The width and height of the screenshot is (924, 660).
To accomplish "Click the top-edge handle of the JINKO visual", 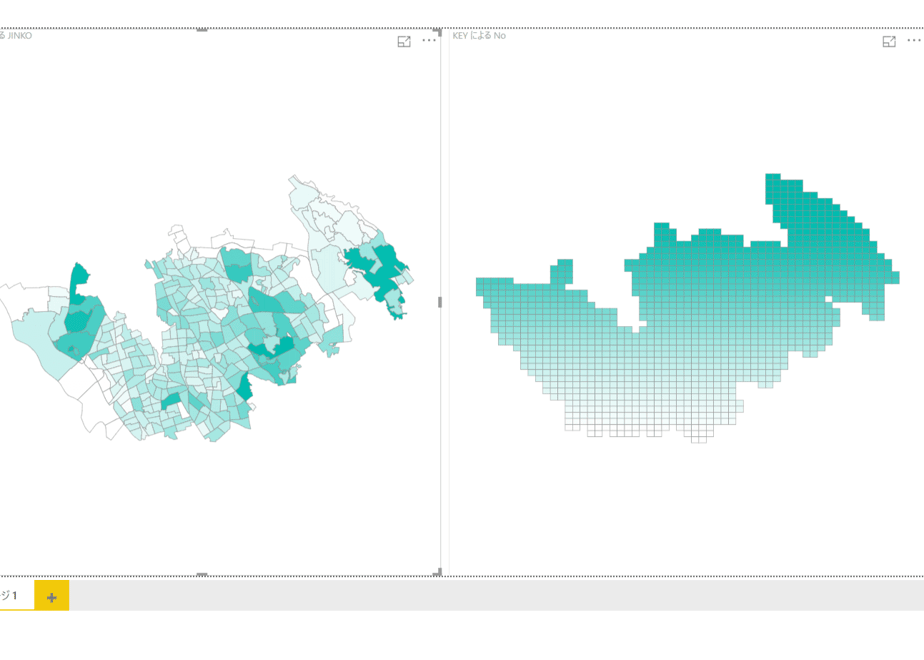I will pyautogui.click(x=202, y=29).
